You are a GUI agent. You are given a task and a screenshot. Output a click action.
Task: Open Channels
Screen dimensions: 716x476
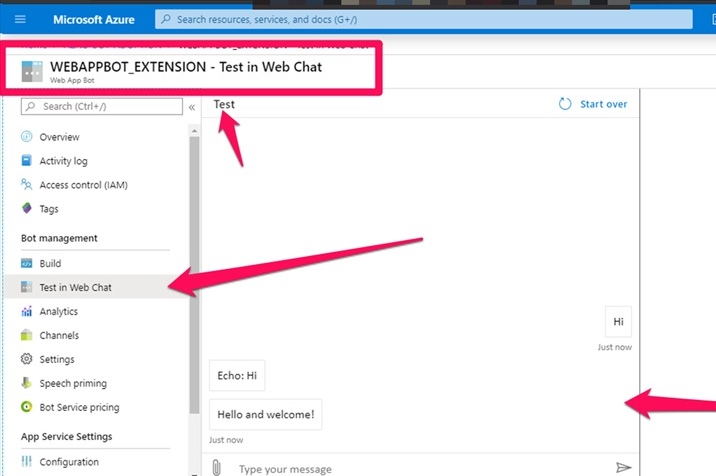point(59,335)
